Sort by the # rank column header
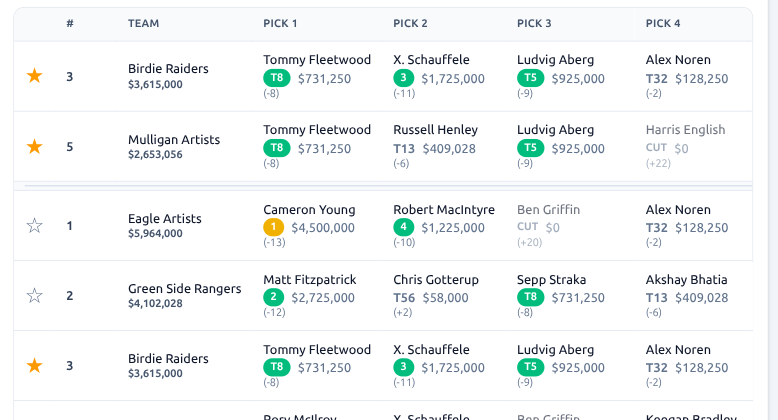The width and height of the screenshot is (778, 420). (x=70, y=23)
